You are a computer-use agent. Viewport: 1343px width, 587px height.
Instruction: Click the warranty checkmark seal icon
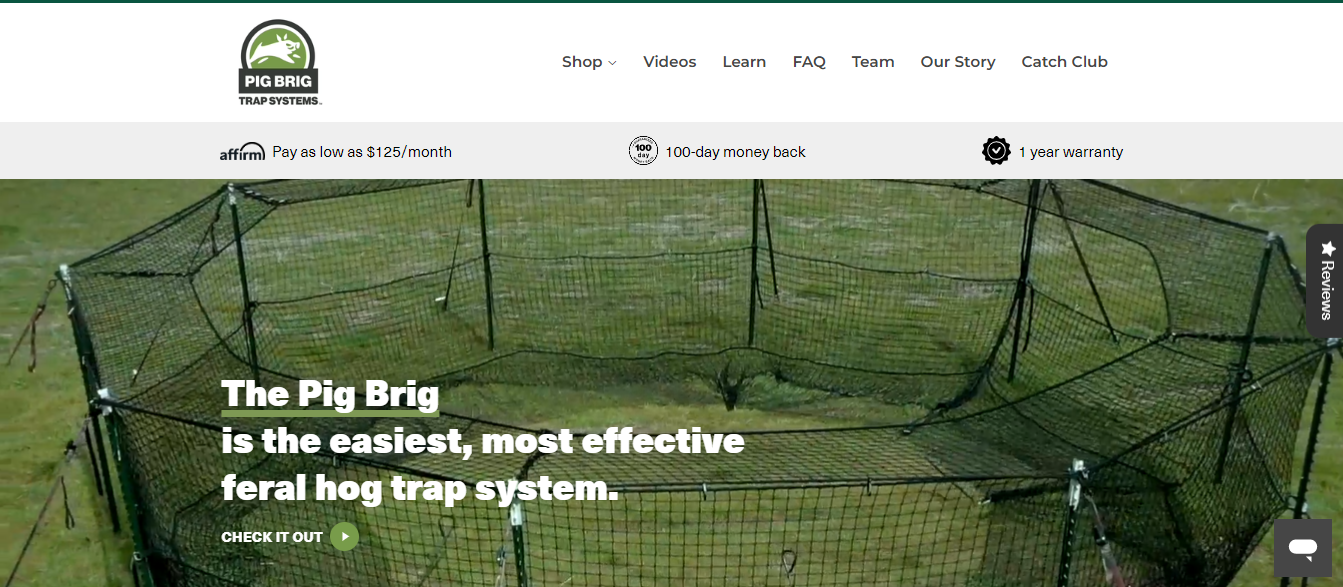click(996, 151)
